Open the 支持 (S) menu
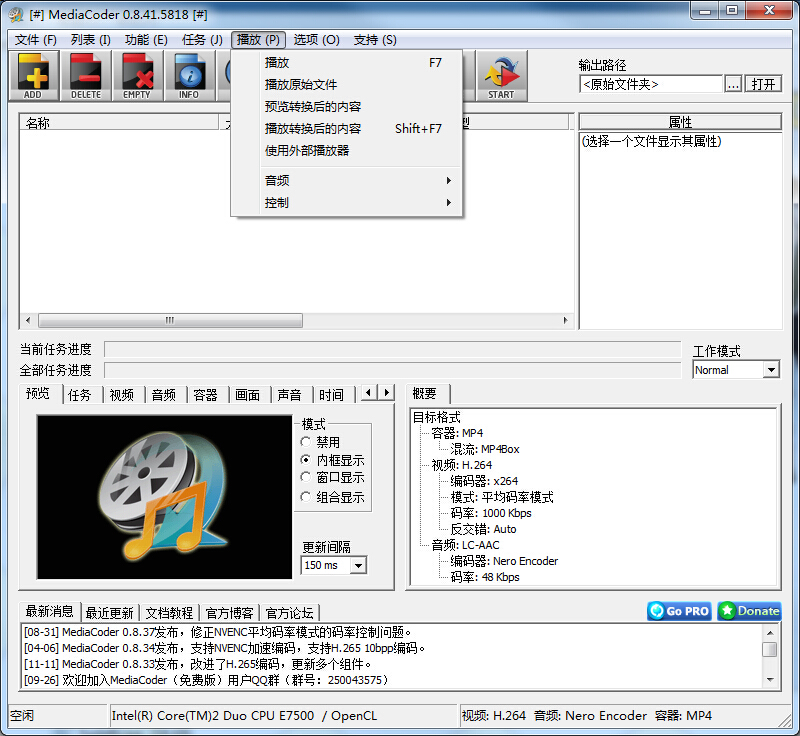Viewport: 800px width, 736px height. point(375,40)
